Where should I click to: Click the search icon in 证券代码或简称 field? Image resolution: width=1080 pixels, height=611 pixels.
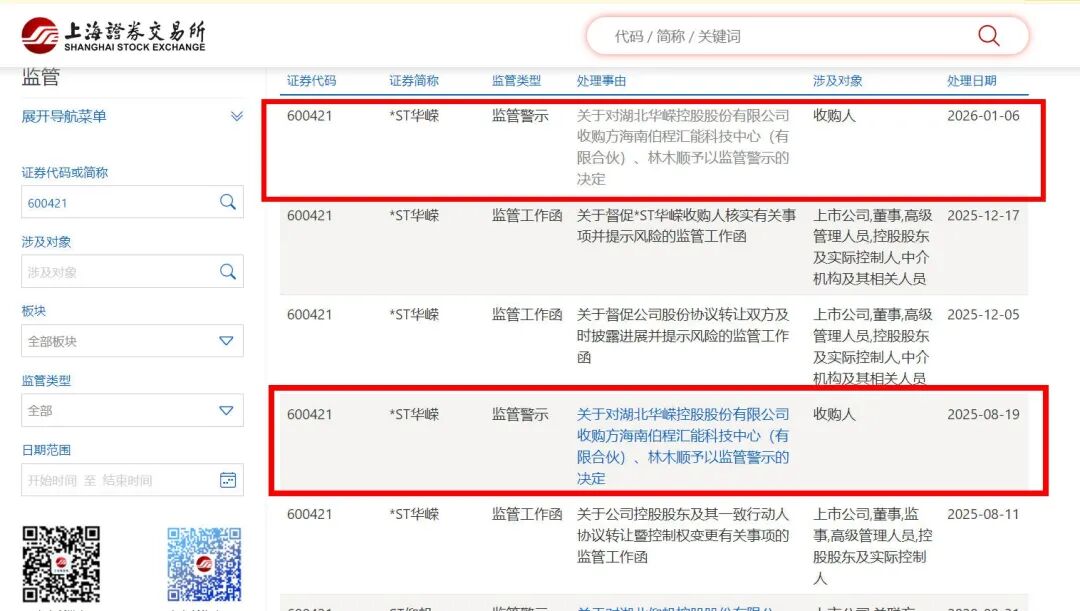[x=227, y=202]
